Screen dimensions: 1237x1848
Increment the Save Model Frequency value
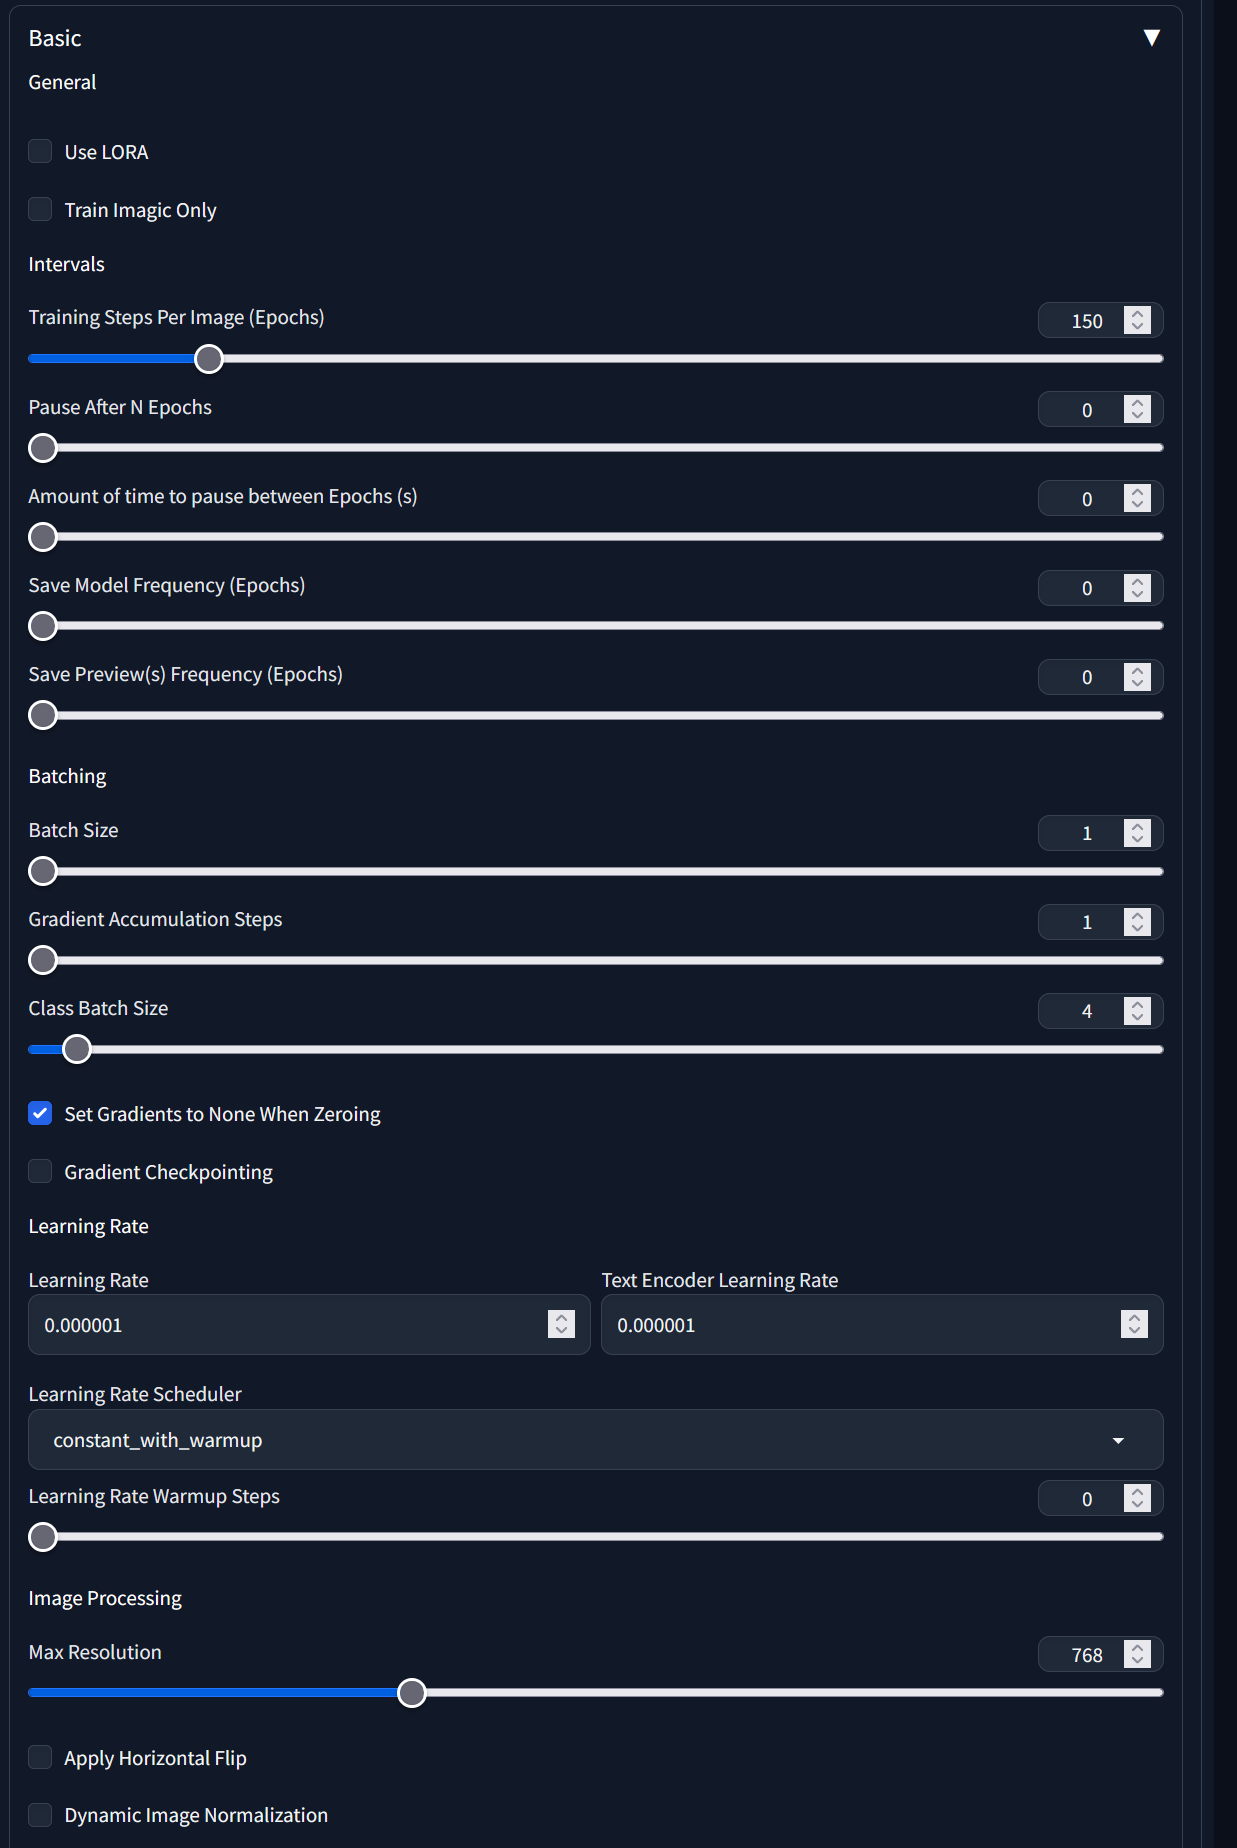click(1137, 582)
